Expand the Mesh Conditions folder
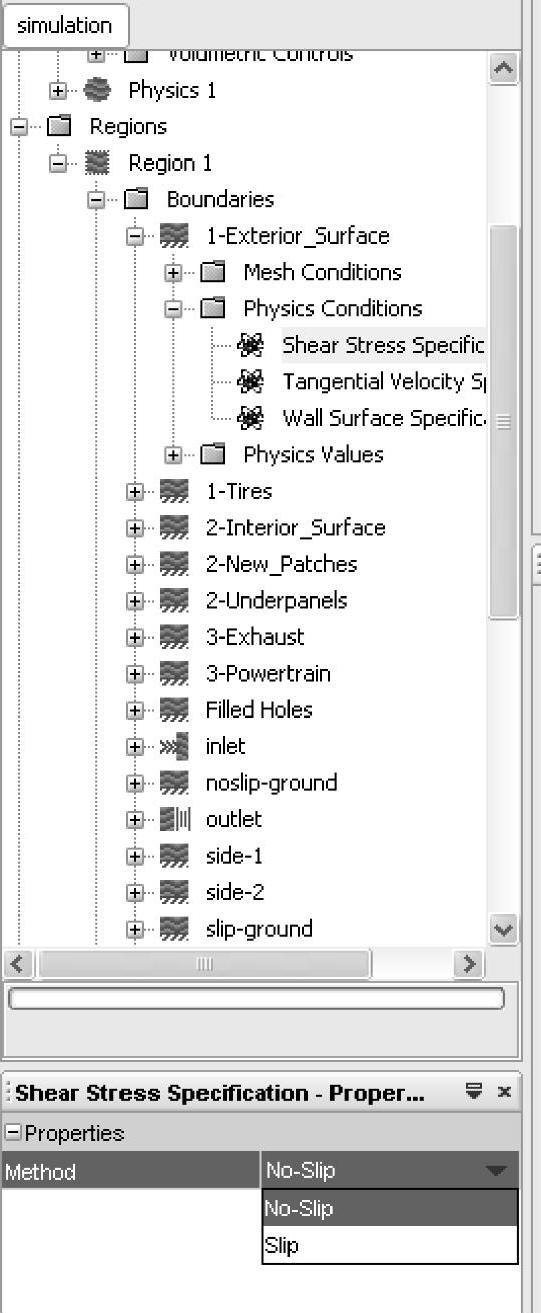This screenshot has height=1313, width=541. coord(174,273)
